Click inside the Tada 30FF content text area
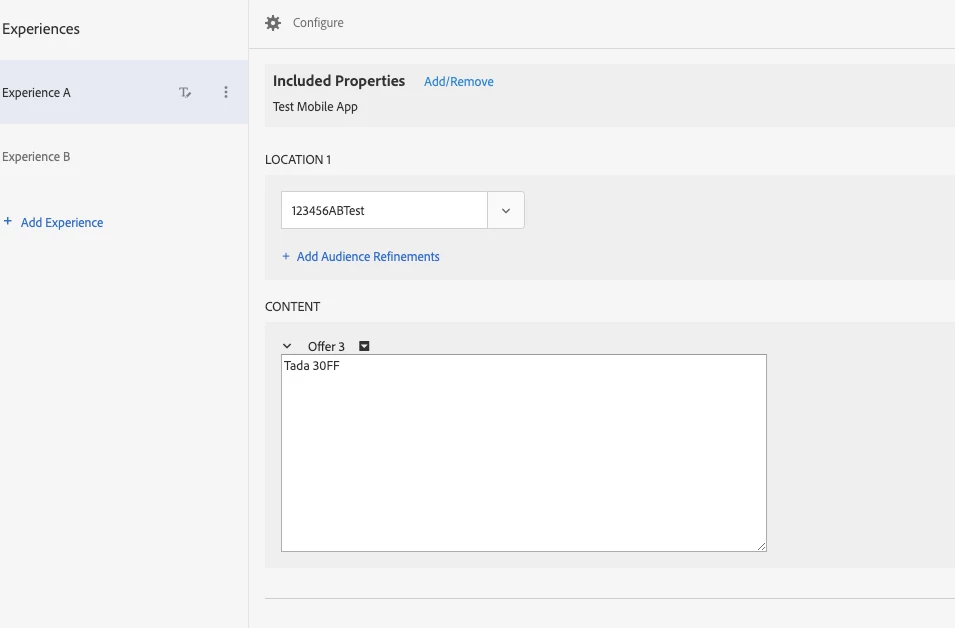955x628 pixels. pyautogui.click(x=523, y=452)
